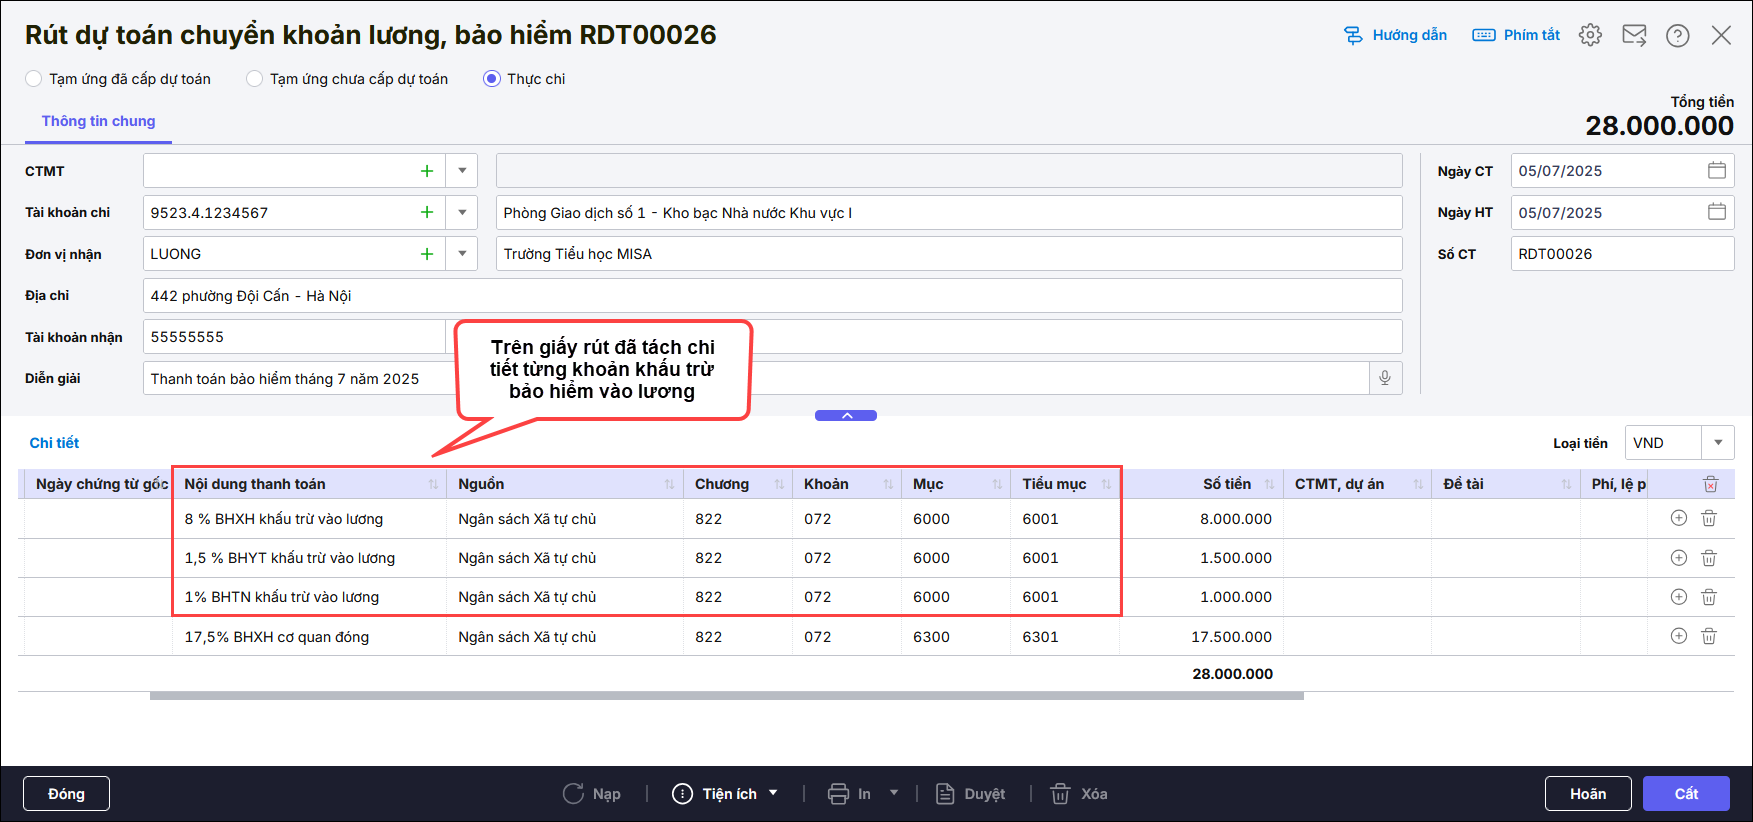Expand the Tiện ích menu arrow
The width and height of the screenshot is (1753, 822).
pos(773,793)
